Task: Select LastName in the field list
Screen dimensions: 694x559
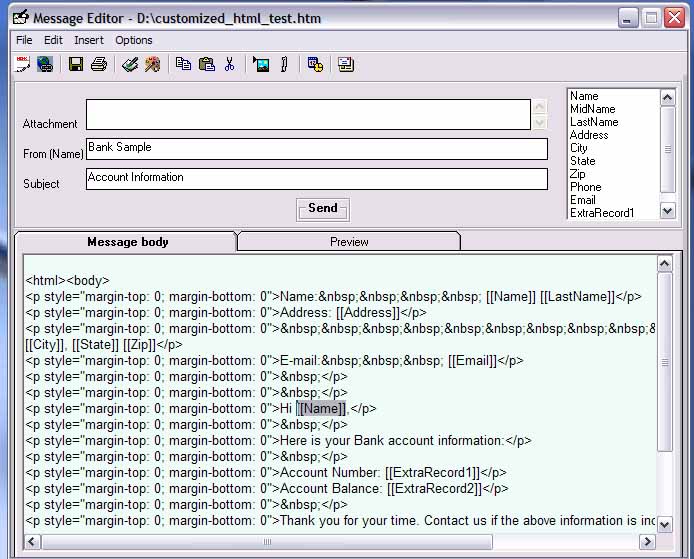Action: 594,122
